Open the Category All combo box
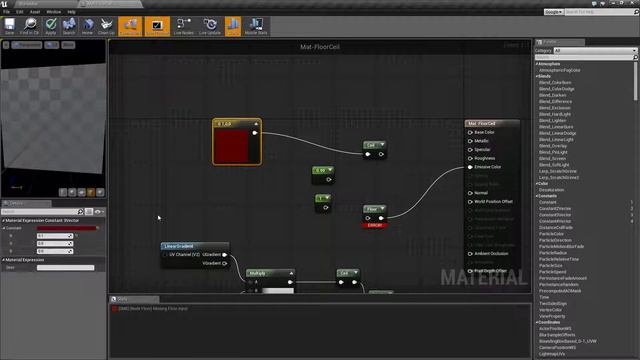640x360 pixels. coord(595,51)
